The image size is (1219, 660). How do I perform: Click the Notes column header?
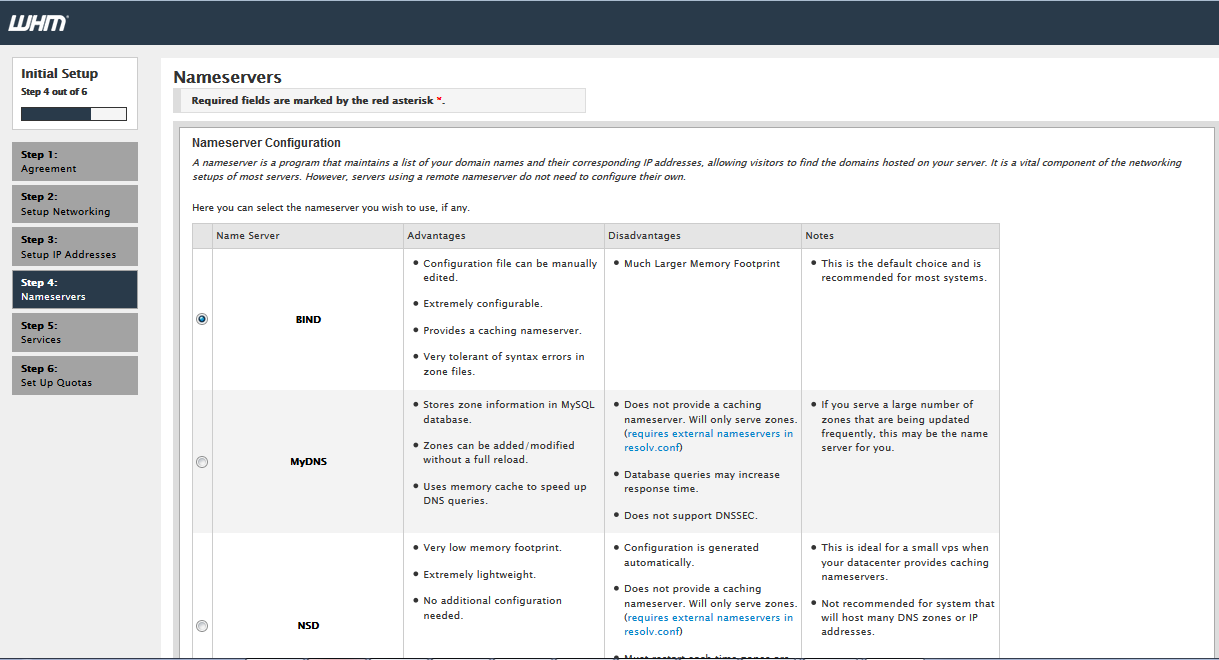coord(900,236)
